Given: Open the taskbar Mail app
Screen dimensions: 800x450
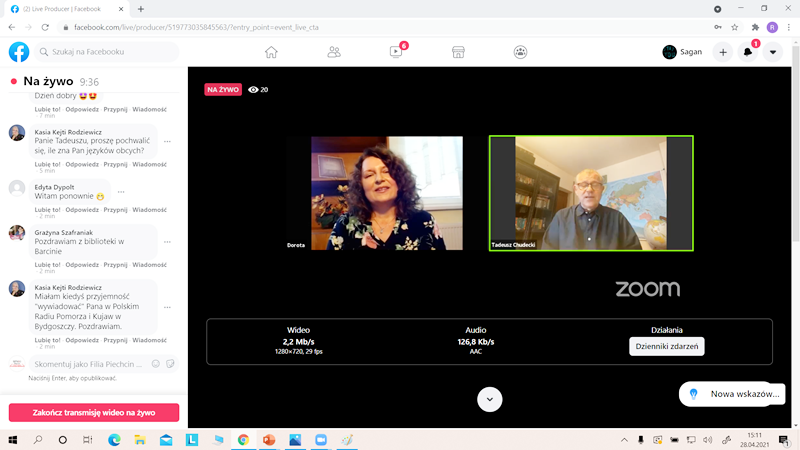Looking at the screenshot, I should pos(166,440).
